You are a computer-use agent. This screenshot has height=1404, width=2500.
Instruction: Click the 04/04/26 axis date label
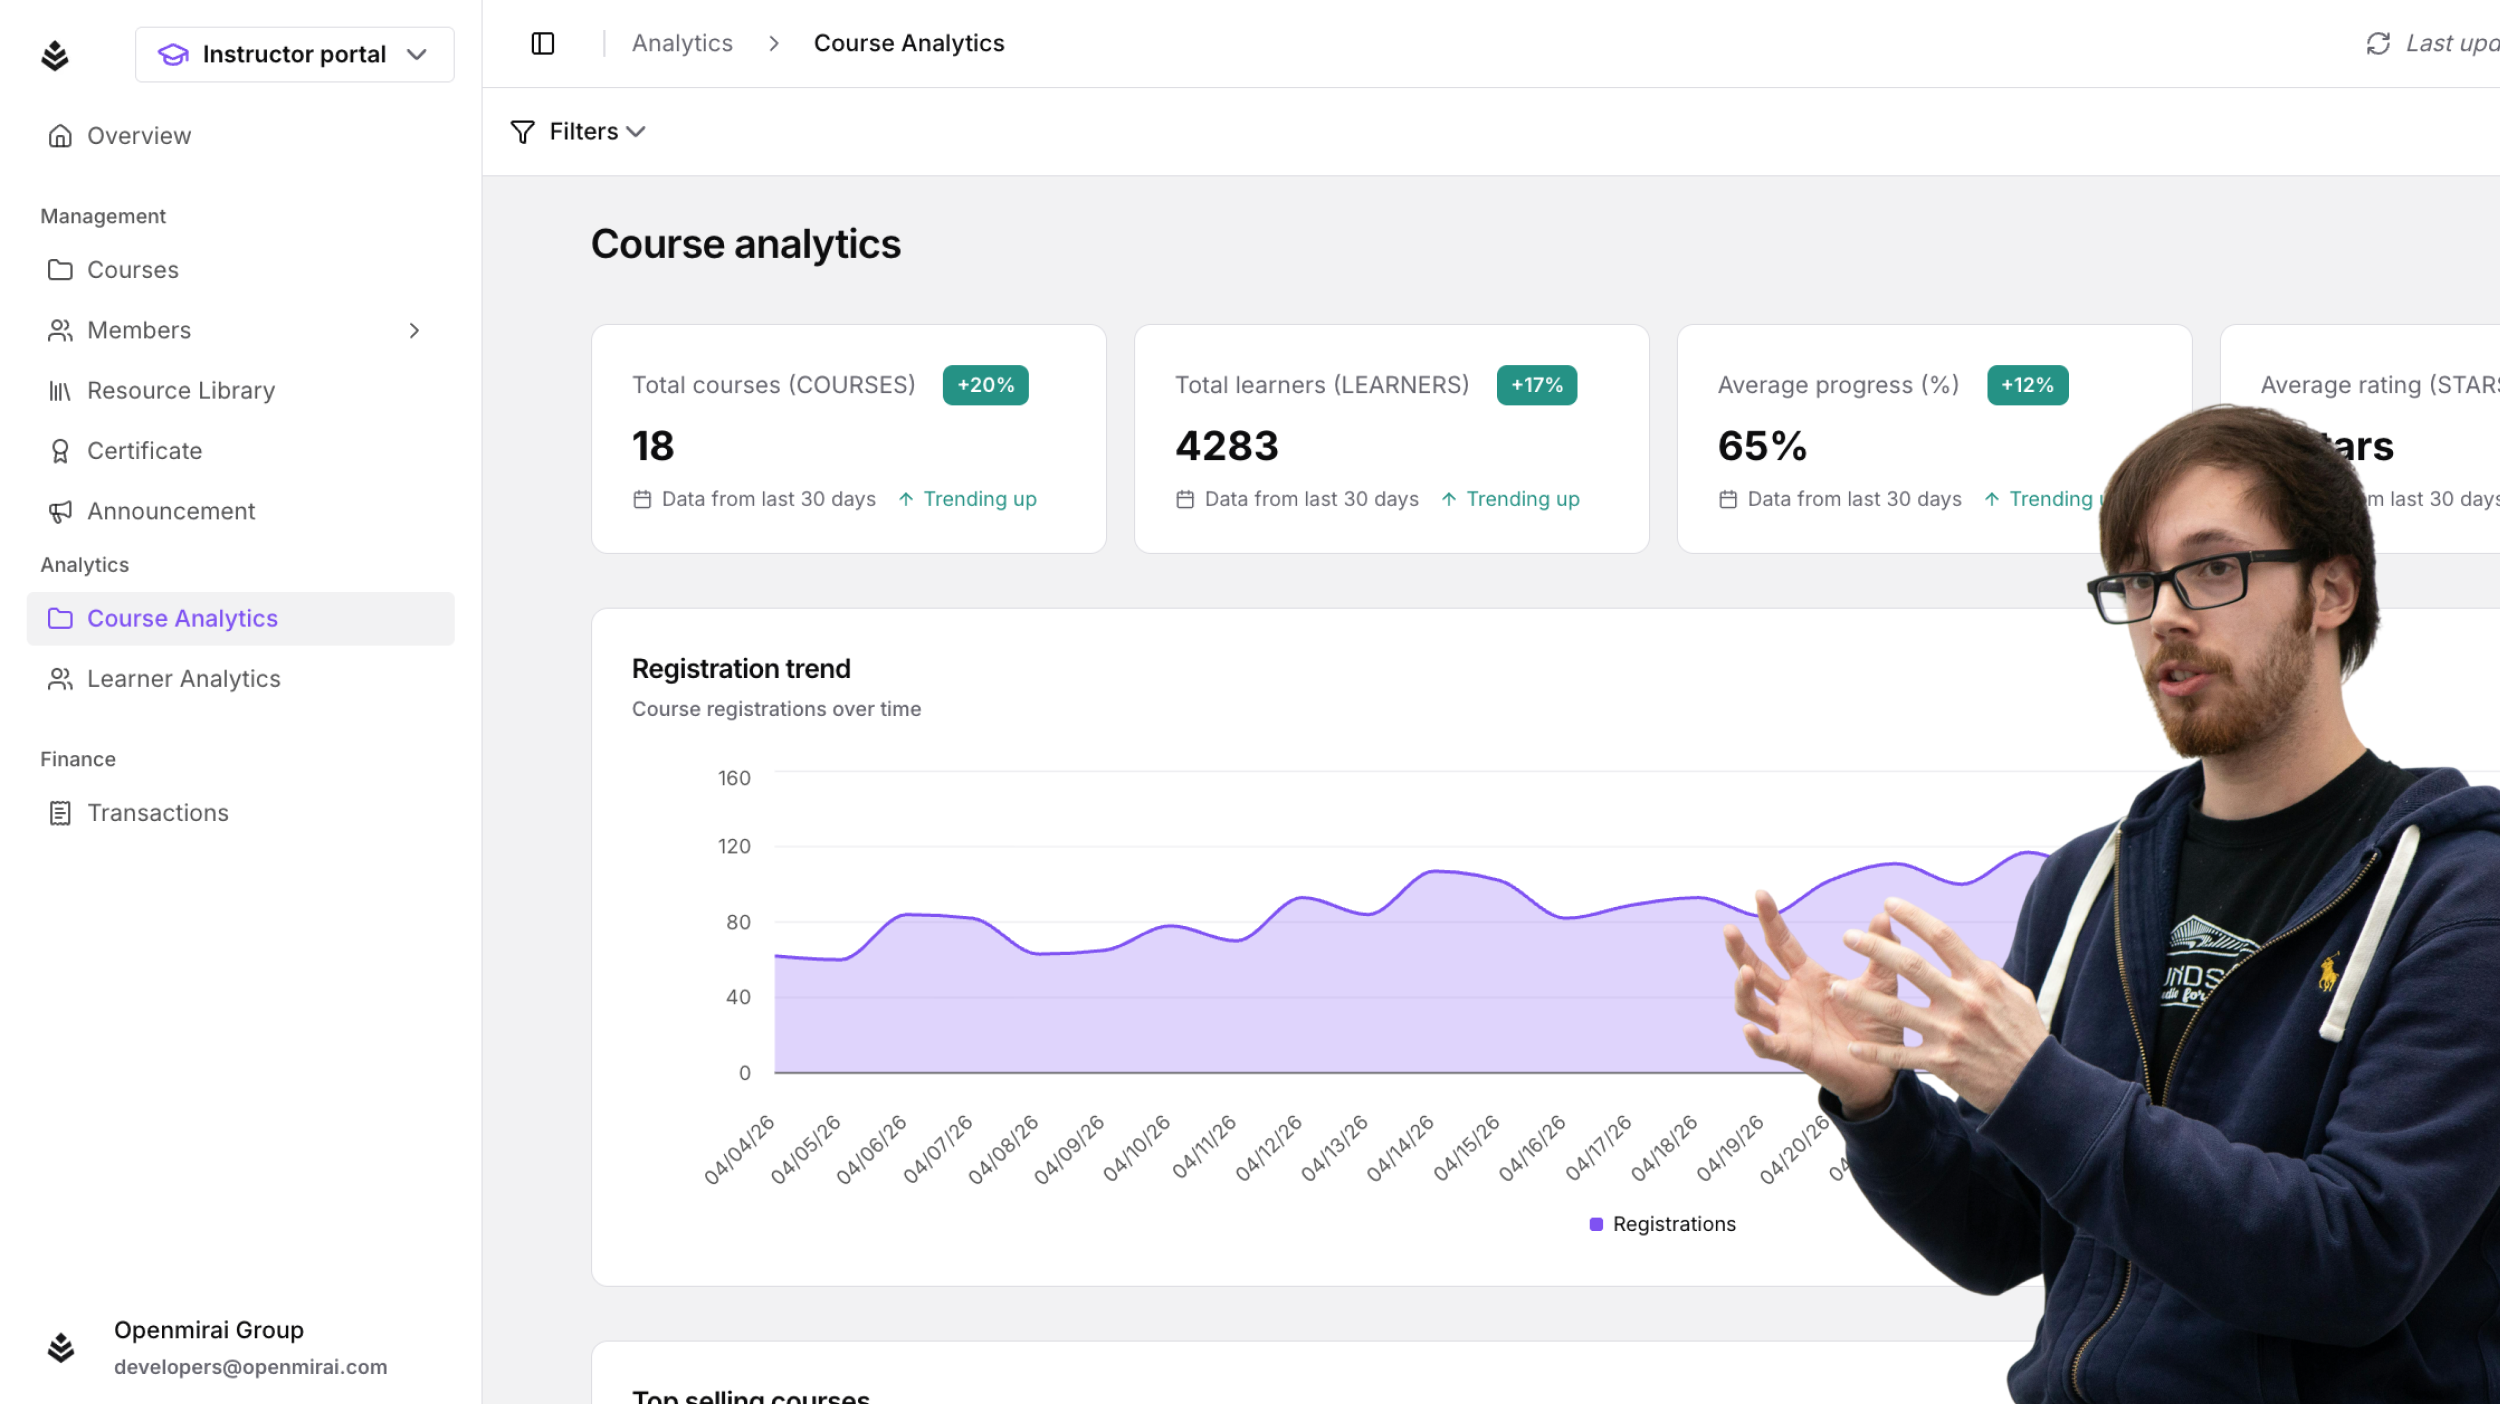click(739, 1150)
